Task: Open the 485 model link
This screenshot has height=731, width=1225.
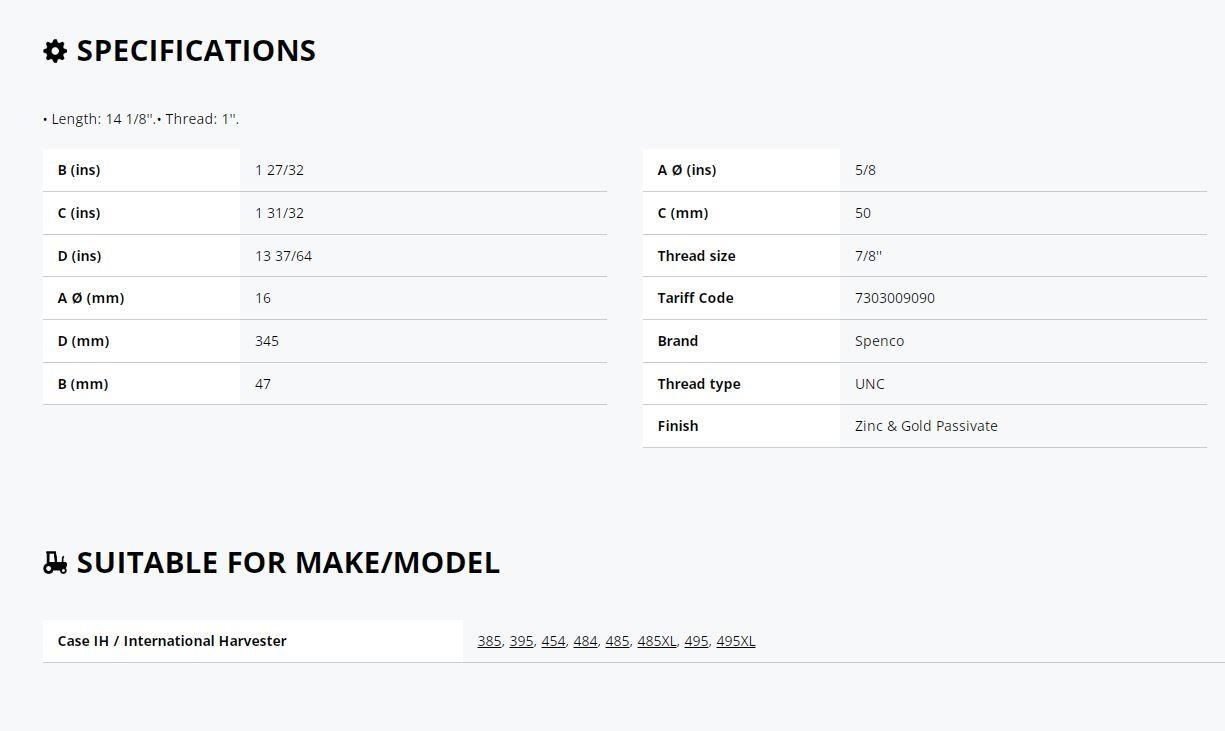Action: [x=617, y=641]
